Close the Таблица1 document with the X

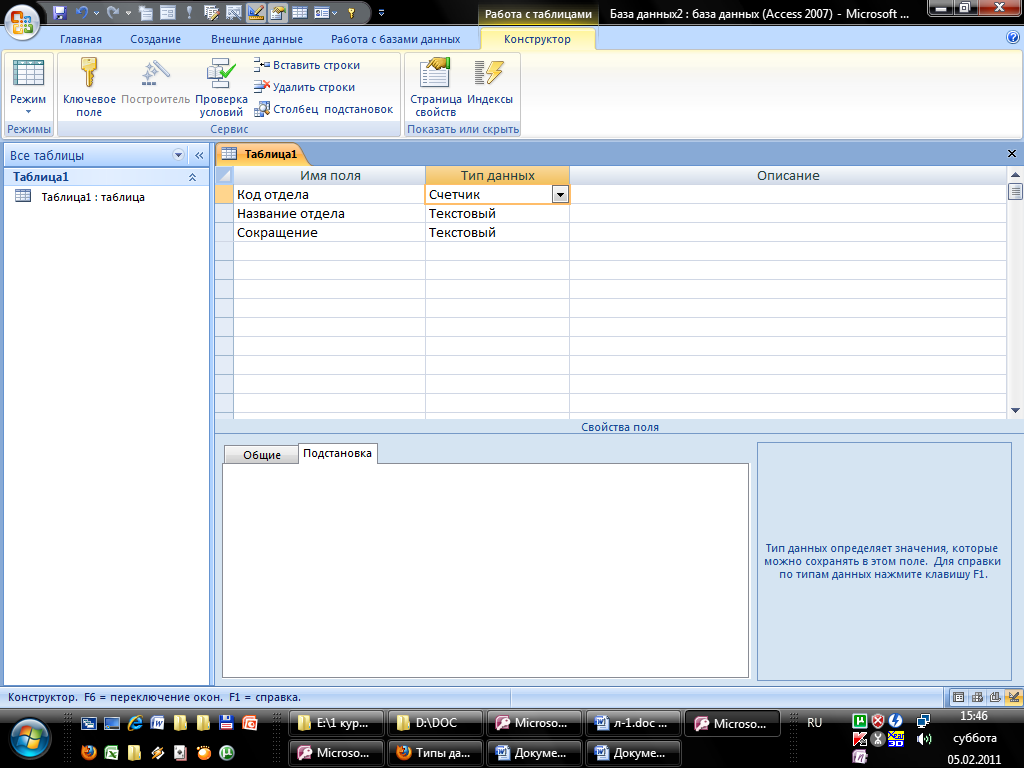1012,153
